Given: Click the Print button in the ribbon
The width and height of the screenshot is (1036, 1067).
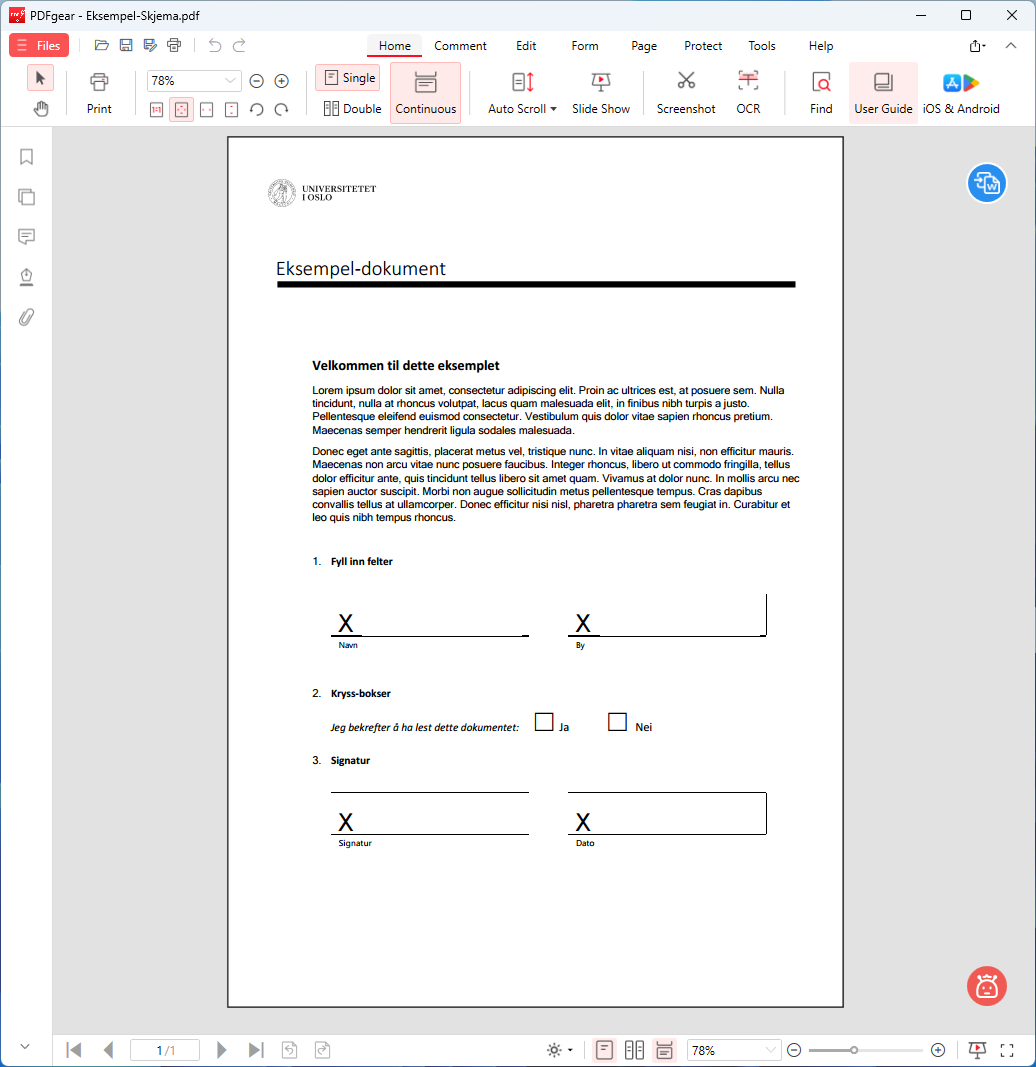Looking at the screenshot, I should (x=99, y=93).
